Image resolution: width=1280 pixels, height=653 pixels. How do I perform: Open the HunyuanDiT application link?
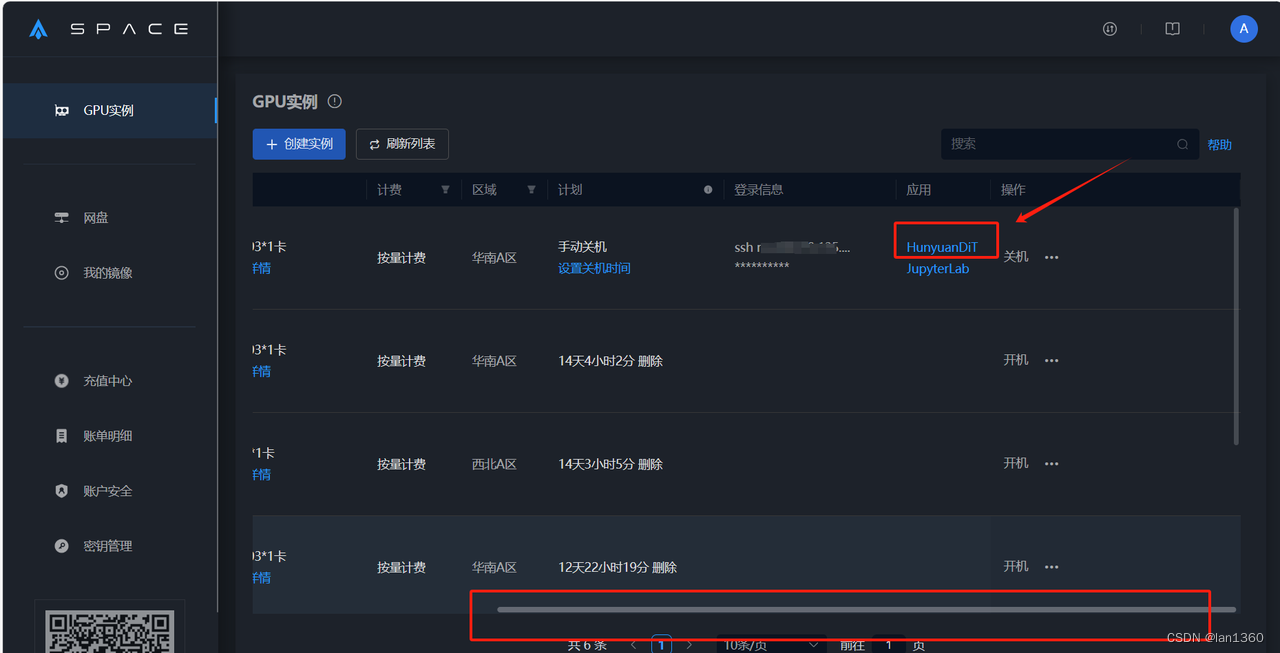(x=941, y=247)
